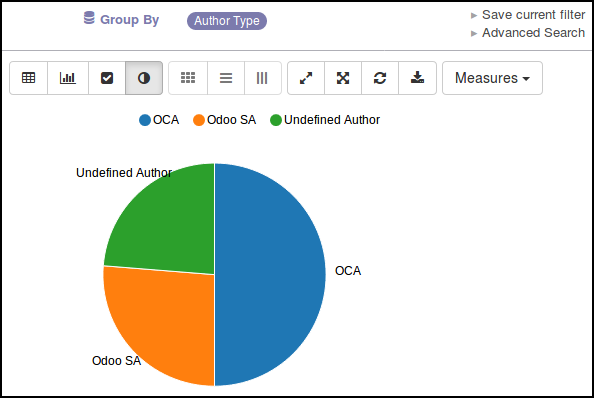Toggle Odoo SA series in the legend
Image resolution: width=594 pixels, height=398 pixels.
point(225,120)
